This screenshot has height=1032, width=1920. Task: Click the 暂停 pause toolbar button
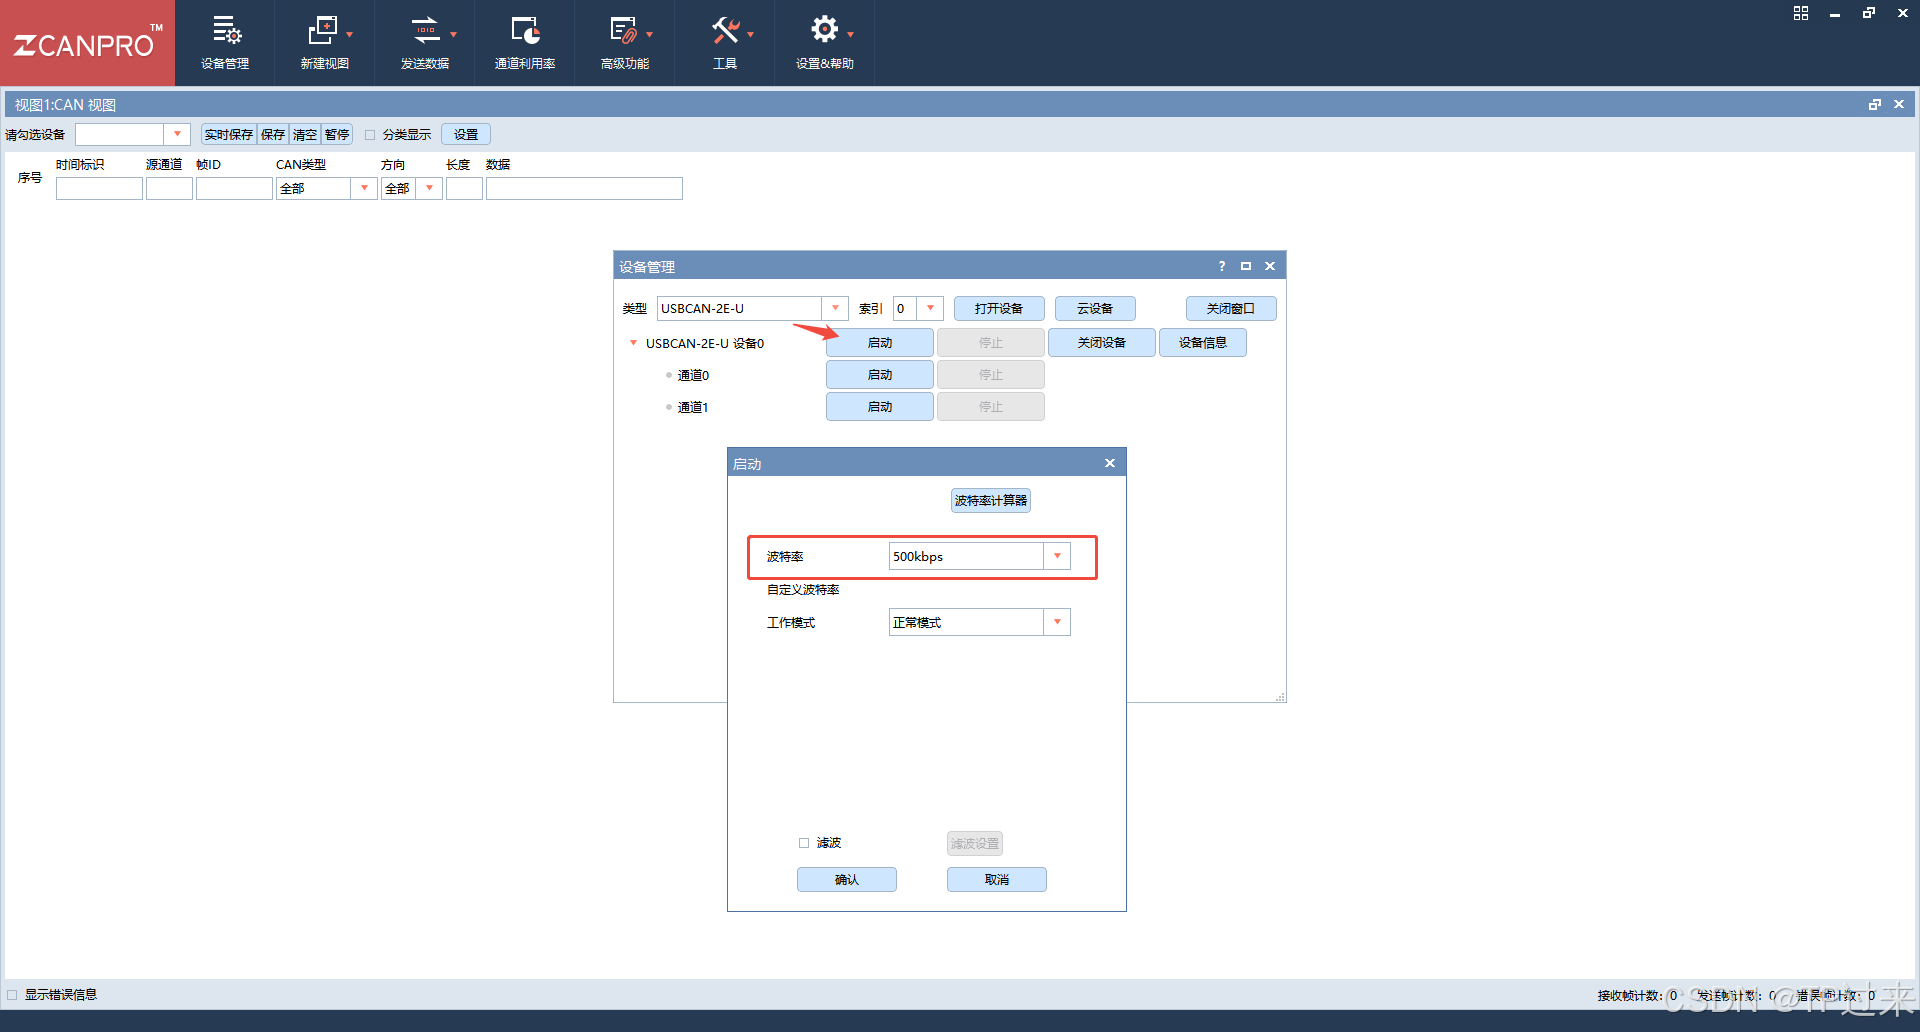pyautogui.click(x=336, y=134)
